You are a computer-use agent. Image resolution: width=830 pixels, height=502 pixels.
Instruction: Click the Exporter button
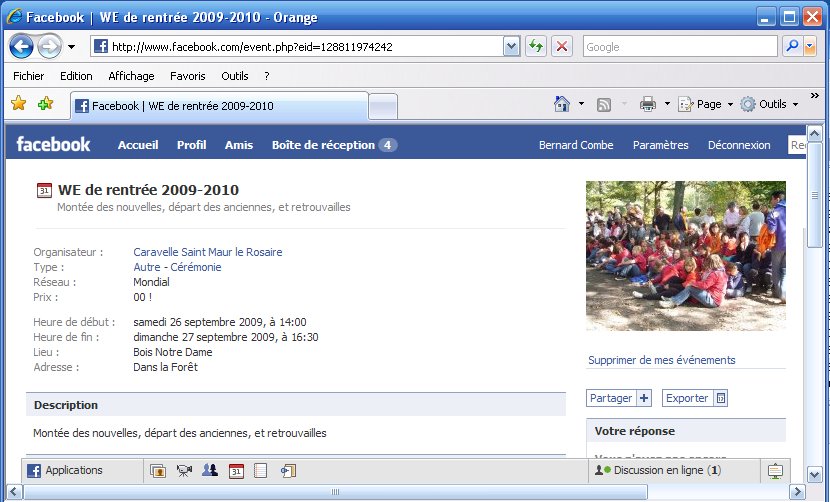(x=695, y=398)
